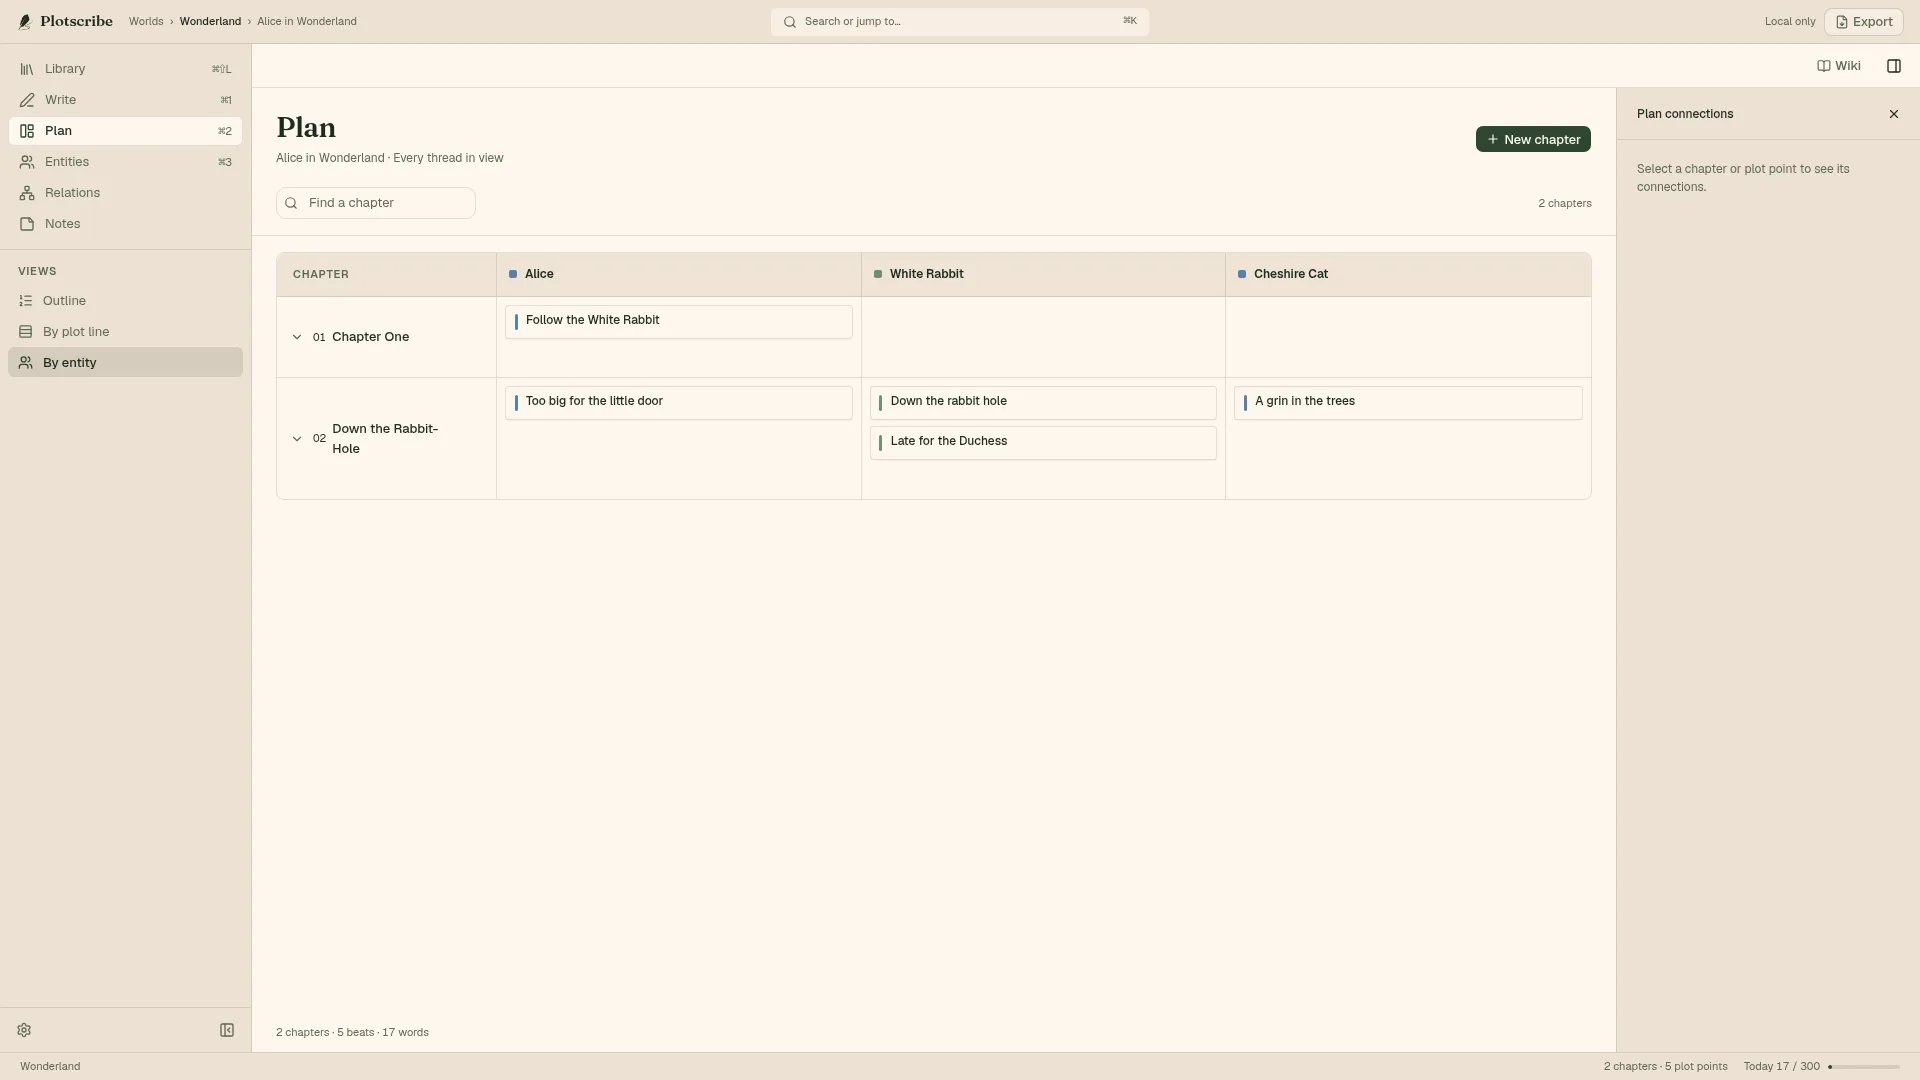Viewport: 1920px width, 1080px height.
Task: Click the Alice column color dot
Action: point(513,274)
